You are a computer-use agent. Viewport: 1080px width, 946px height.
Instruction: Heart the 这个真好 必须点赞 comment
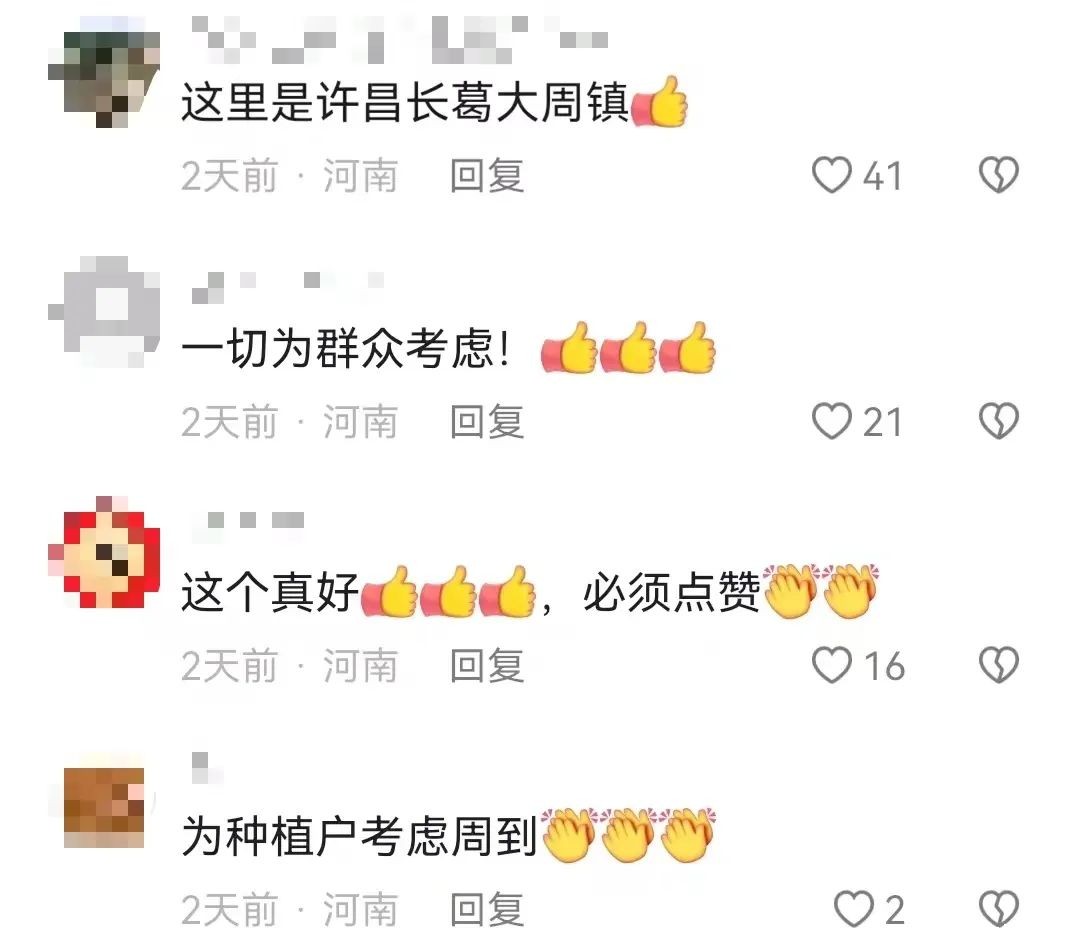(x=831, y=665)
